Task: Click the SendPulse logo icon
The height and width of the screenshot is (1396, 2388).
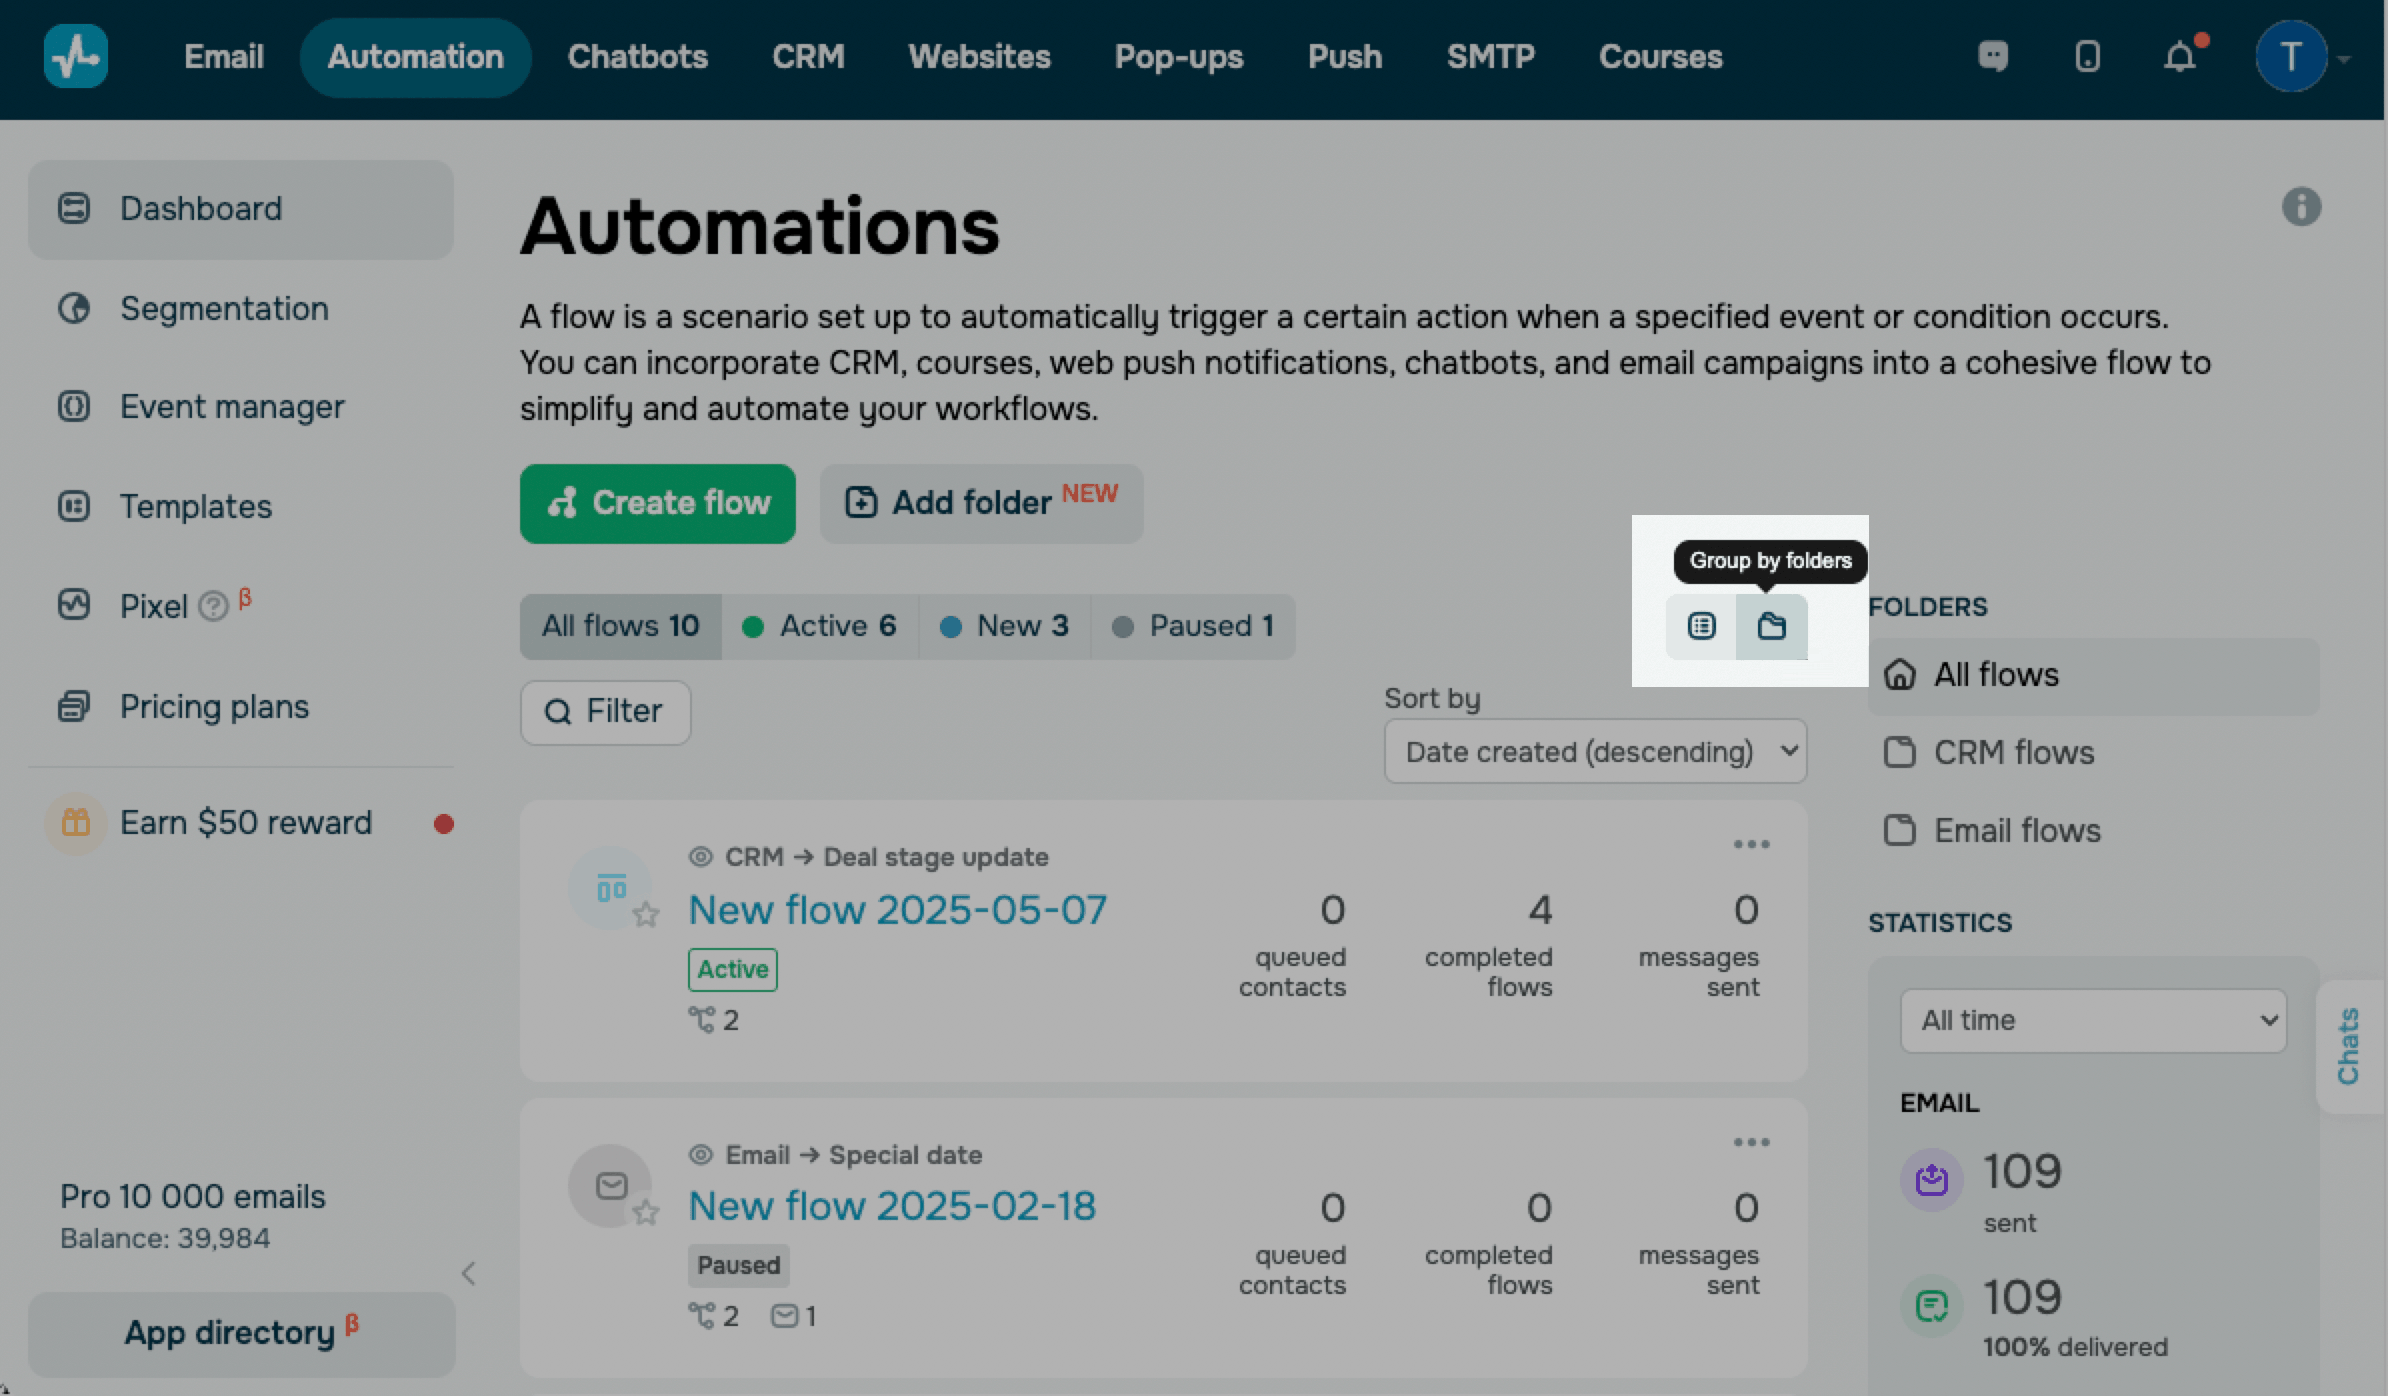Action: [x=76, y=56]
